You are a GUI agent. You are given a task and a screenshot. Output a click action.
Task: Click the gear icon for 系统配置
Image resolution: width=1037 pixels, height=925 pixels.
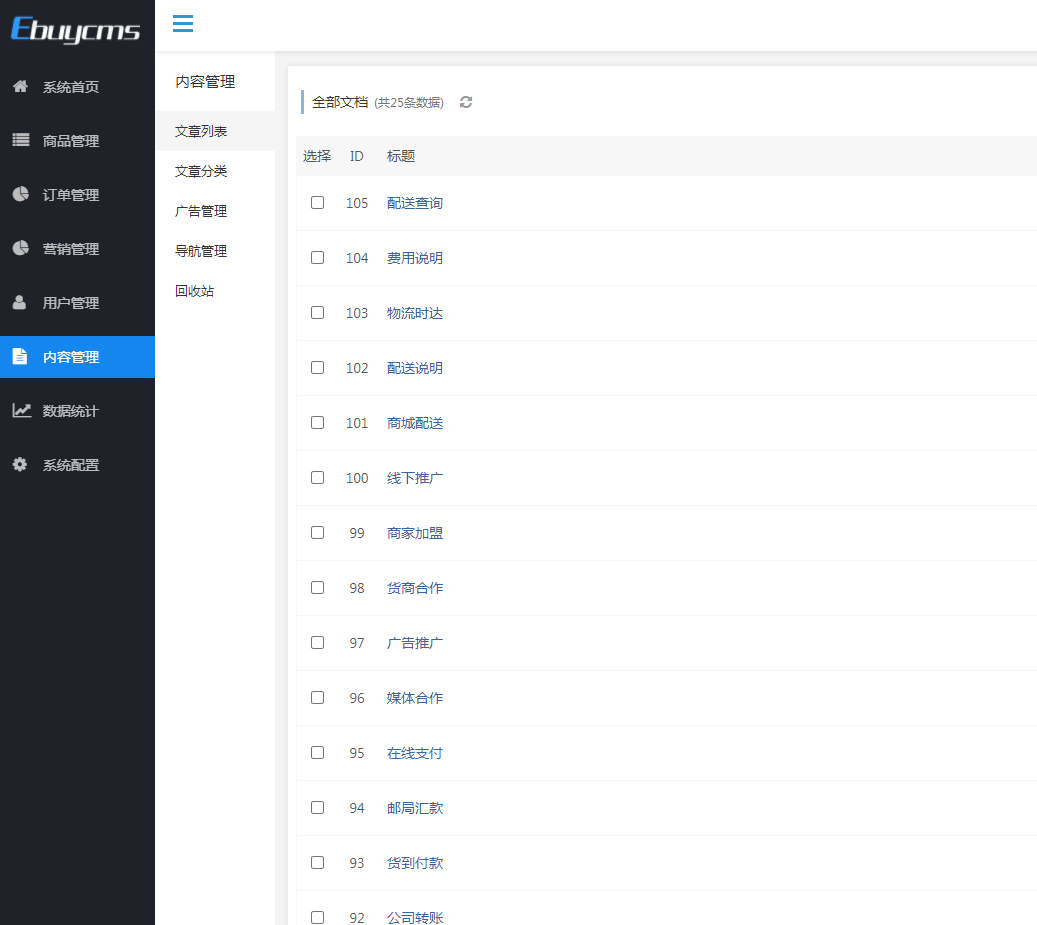click(x=20, y=464)
